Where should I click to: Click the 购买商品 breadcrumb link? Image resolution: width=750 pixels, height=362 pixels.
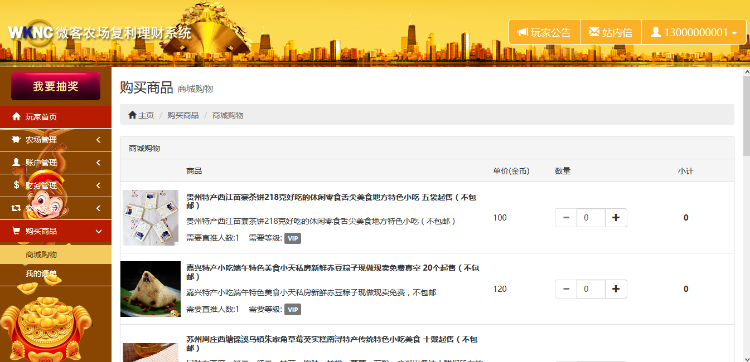pos(183,115)
